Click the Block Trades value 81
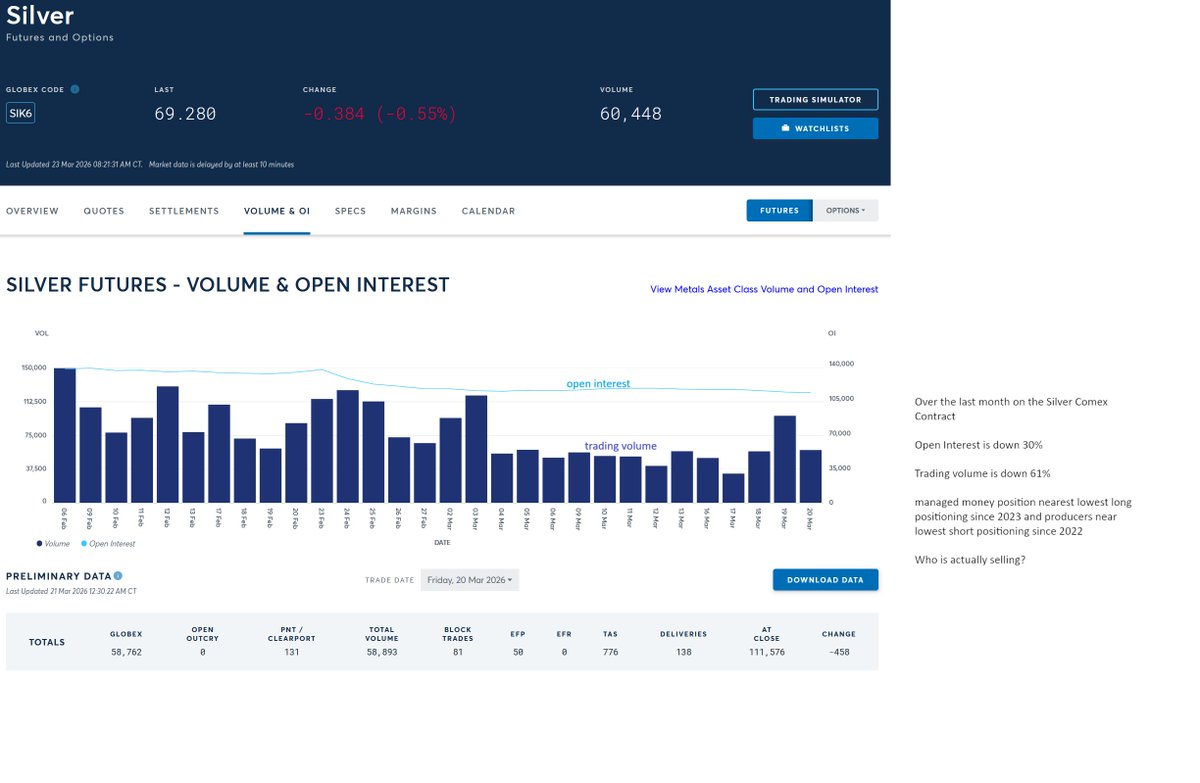 [x=457, y=652]
